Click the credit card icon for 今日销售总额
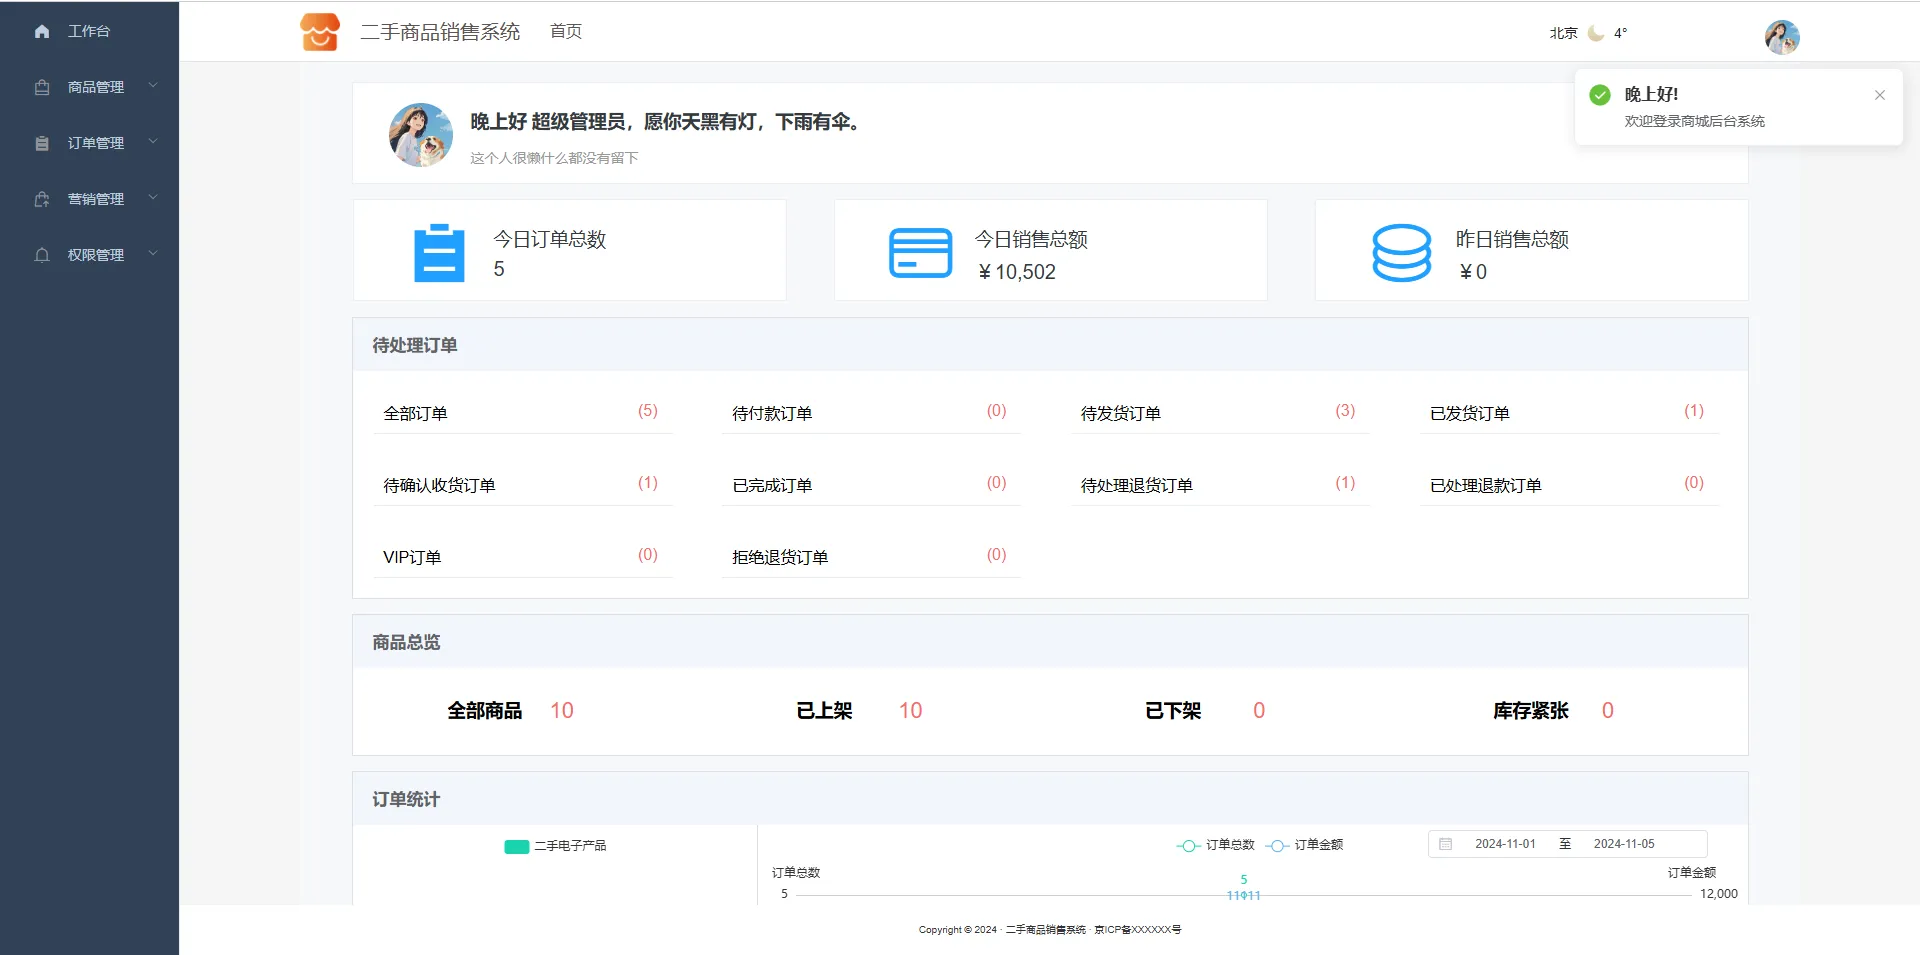This screenshot has height=955, width=1920. coord(920,253)
